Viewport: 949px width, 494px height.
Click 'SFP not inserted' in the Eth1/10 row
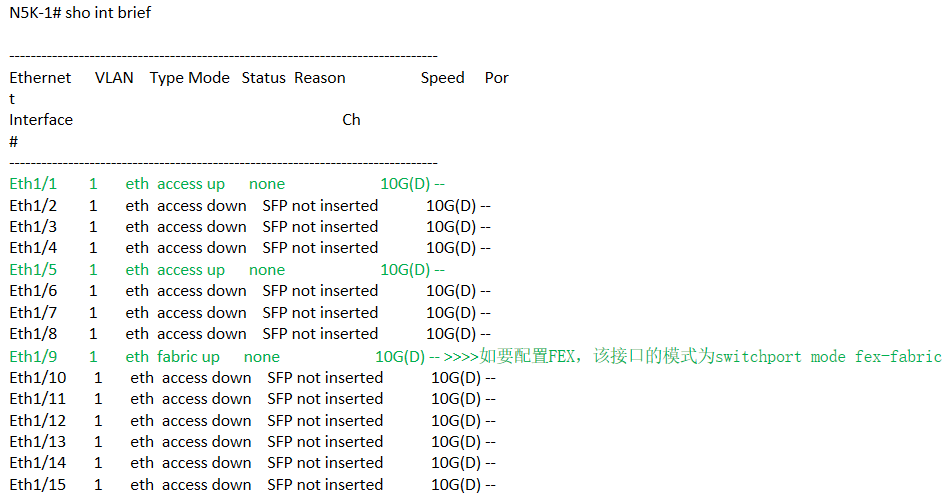click(x=325, y=378)
